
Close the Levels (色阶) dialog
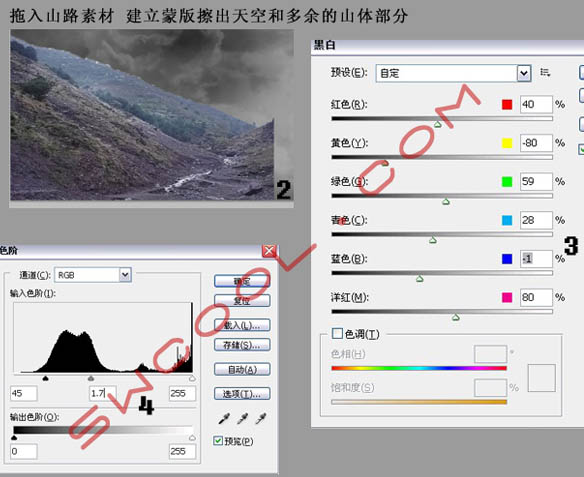point(269,251)
